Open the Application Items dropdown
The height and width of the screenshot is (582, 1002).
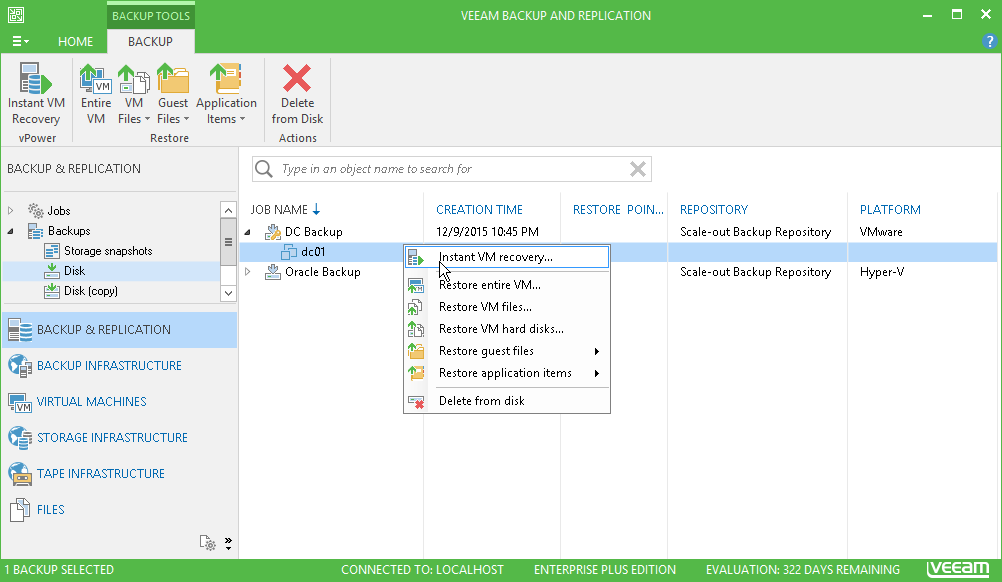pyautogui.click(x=226, y=94)
